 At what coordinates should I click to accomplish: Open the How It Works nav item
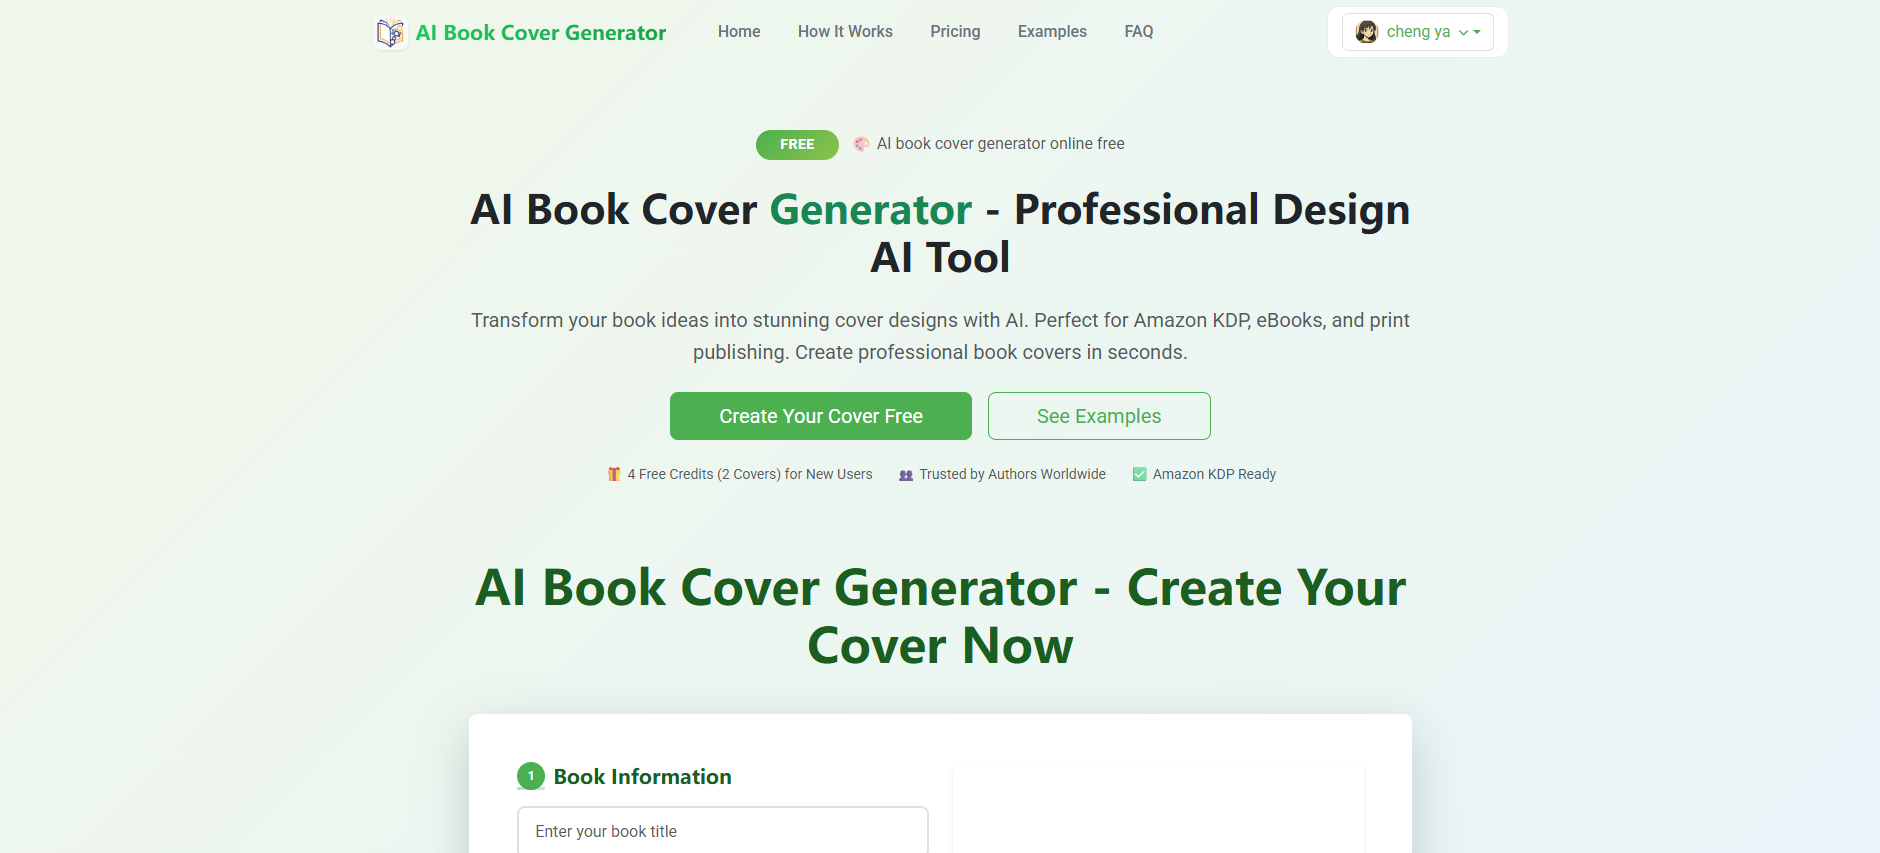tap(845, 32)
